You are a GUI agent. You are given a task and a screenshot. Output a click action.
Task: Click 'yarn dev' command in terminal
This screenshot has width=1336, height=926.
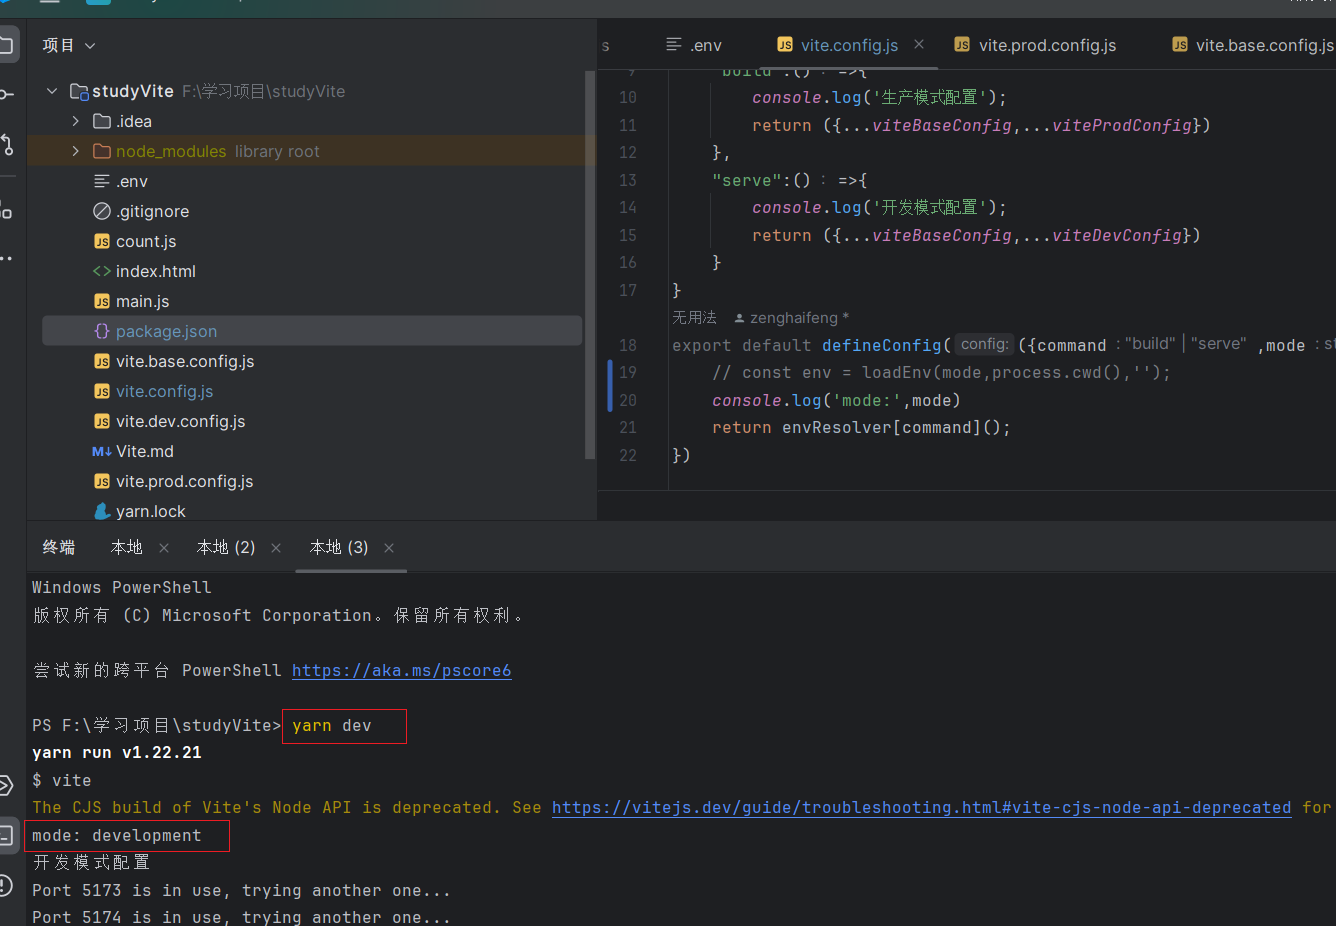(x=332, y=726)
